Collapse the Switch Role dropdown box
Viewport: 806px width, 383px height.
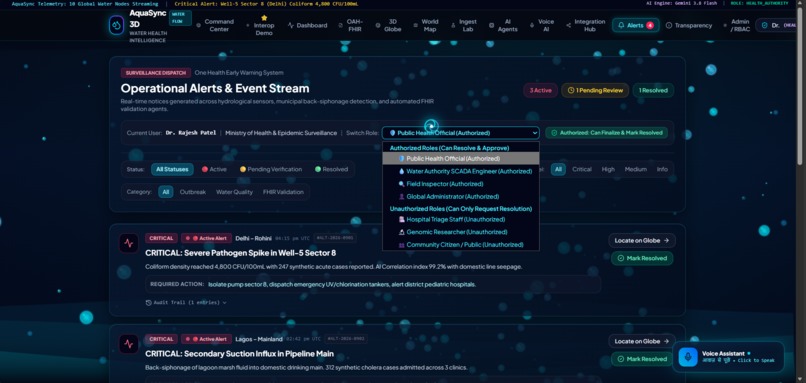click(x=461, y=133)
